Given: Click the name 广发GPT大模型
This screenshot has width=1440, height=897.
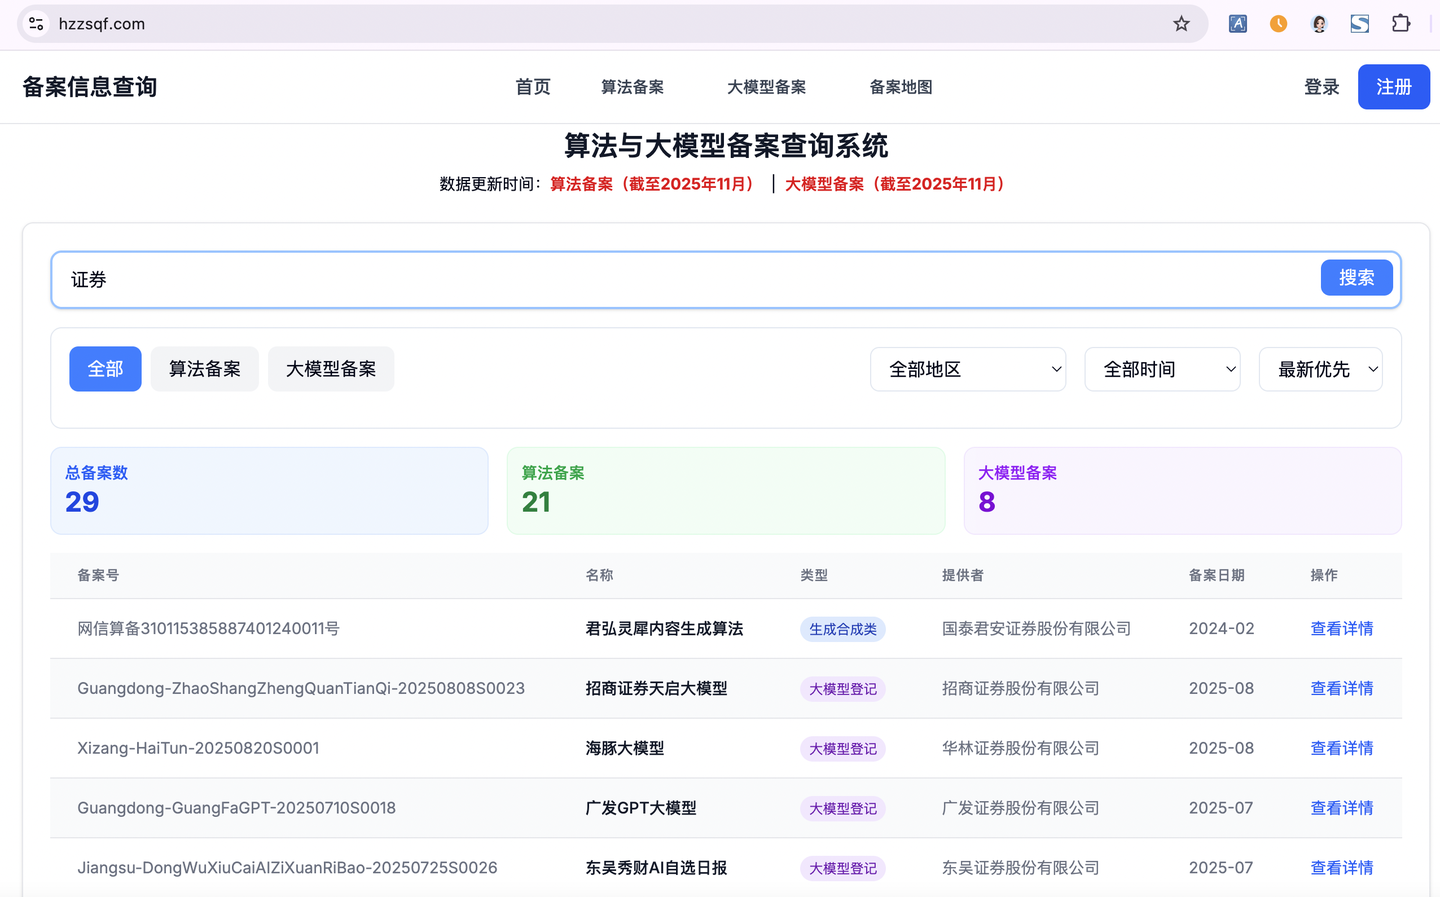Looking at the screenshot, I should pos(641,808).
